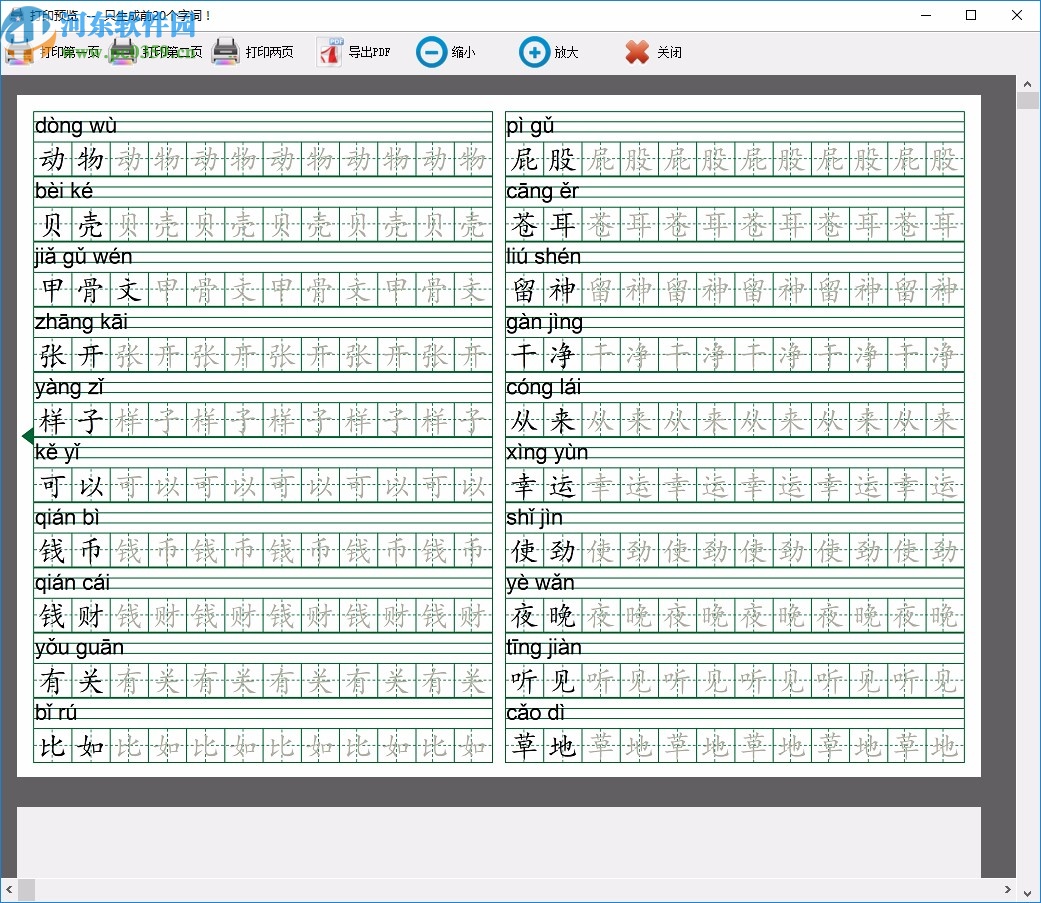
Task: Zoom out with the 缩小 minus icon
Action: [431, 52]
